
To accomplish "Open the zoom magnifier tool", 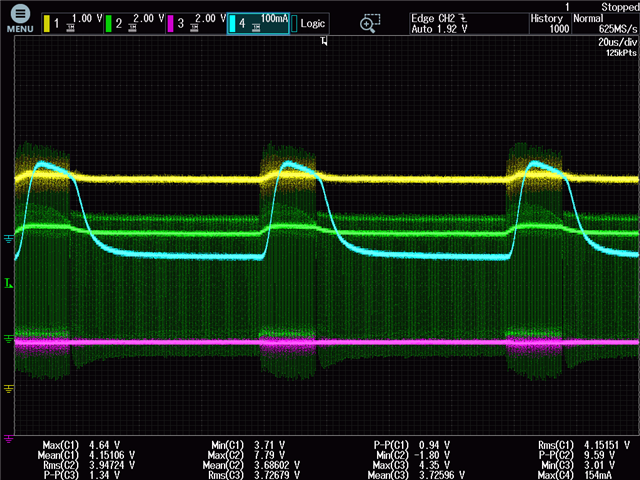I will click(370, 23).
